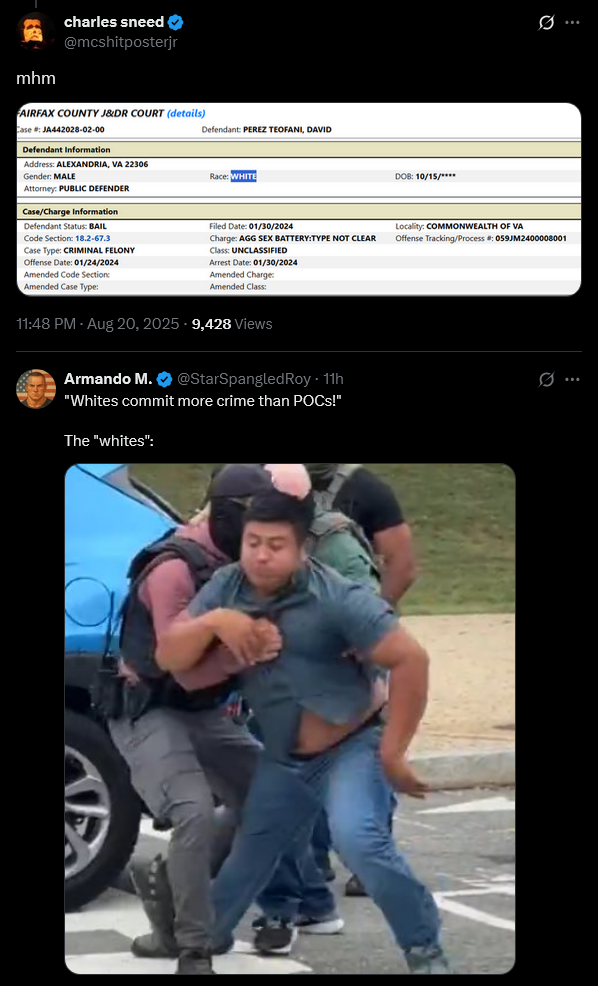Click Armando M.'s verified badge
This screenshot has width=598, height=986.
[164, 379]
